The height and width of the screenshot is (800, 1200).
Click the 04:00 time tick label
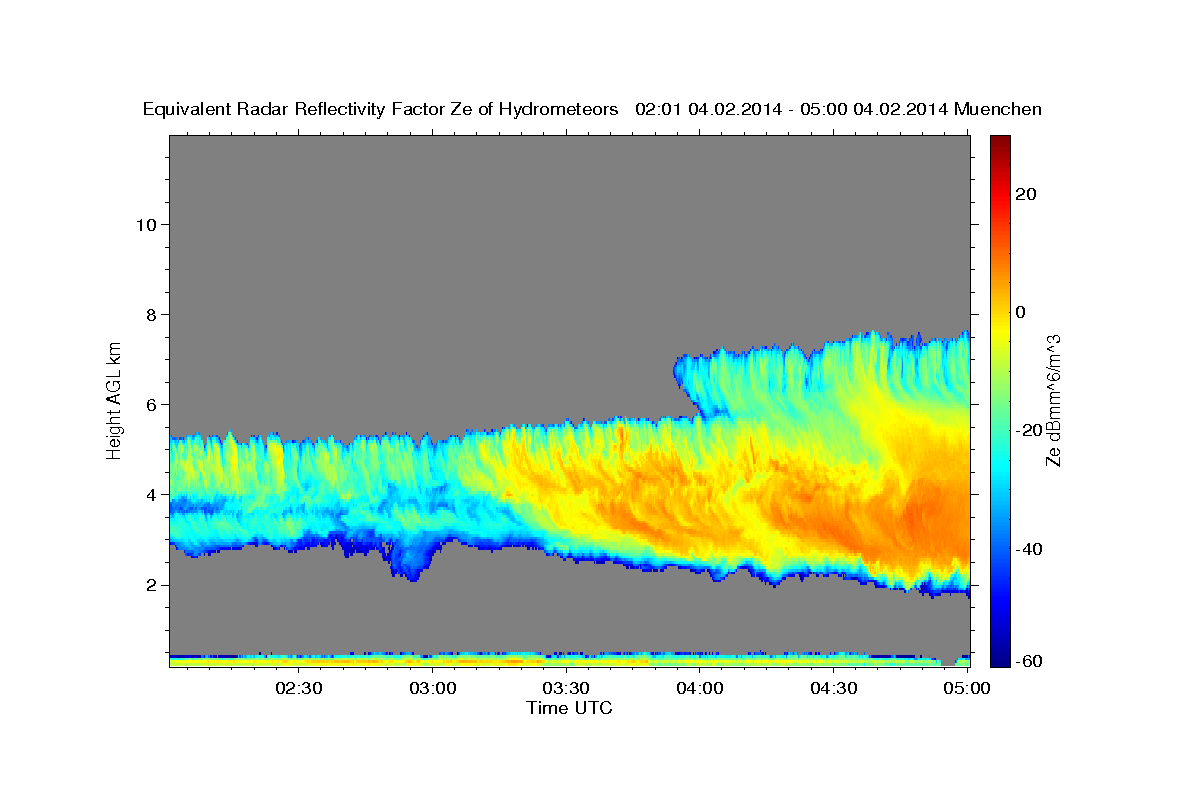[x=700, y=688]
